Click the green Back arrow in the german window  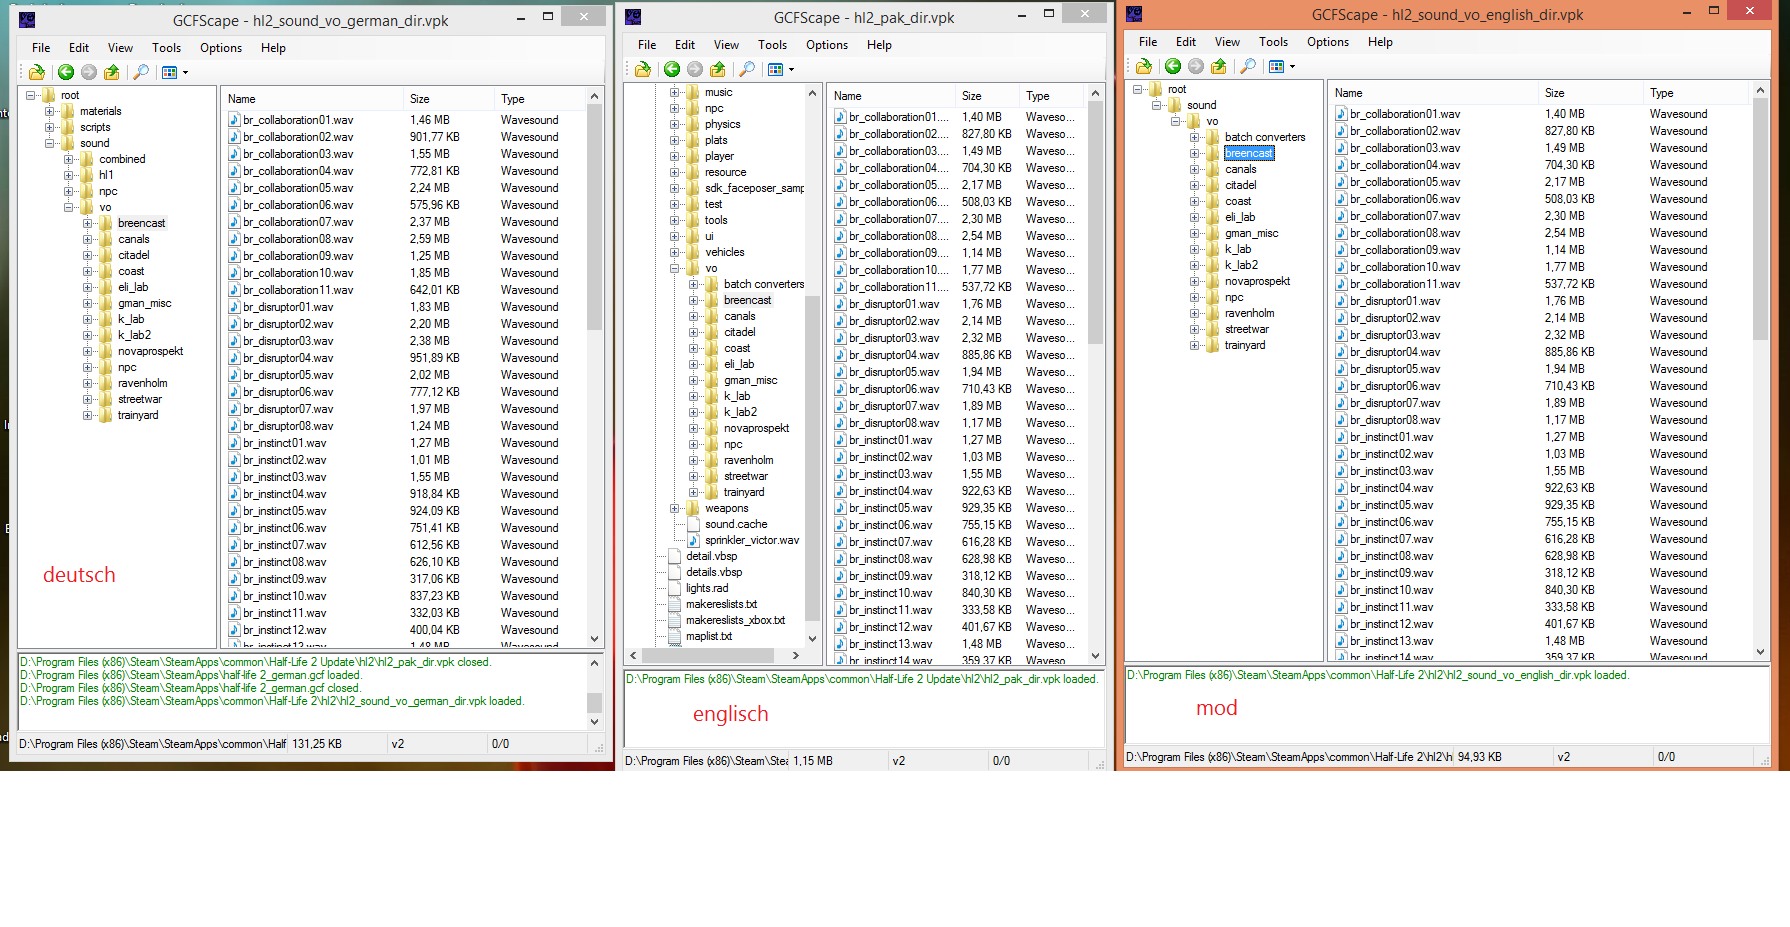(x=66, y=72)
